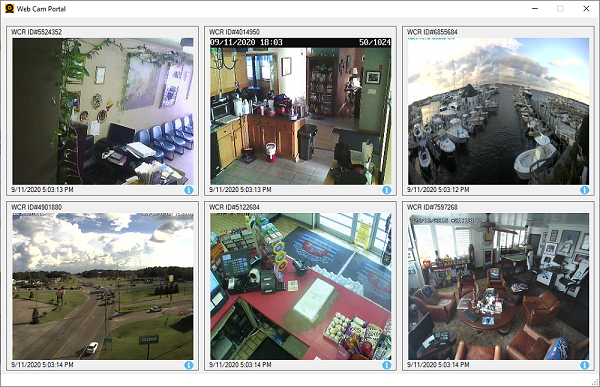Open info for webcam WCR ID#5524352
This screenshot has width=600, height=387.
tap(189, 190)
